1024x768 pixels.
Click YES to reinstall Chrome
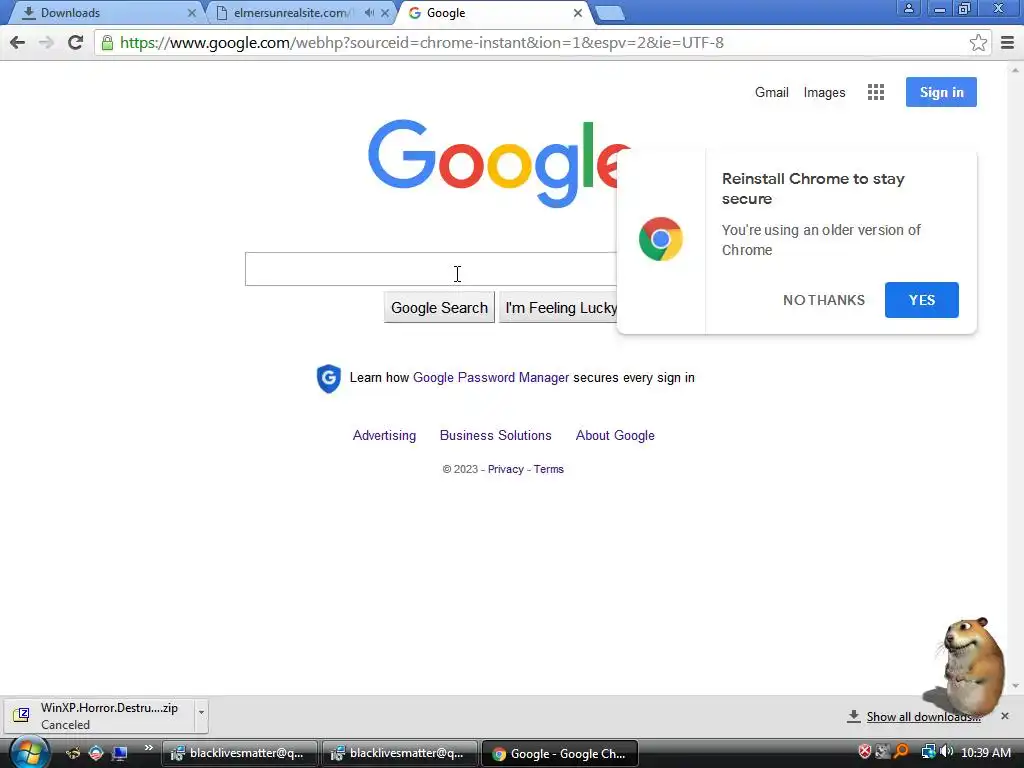(921, 300)
